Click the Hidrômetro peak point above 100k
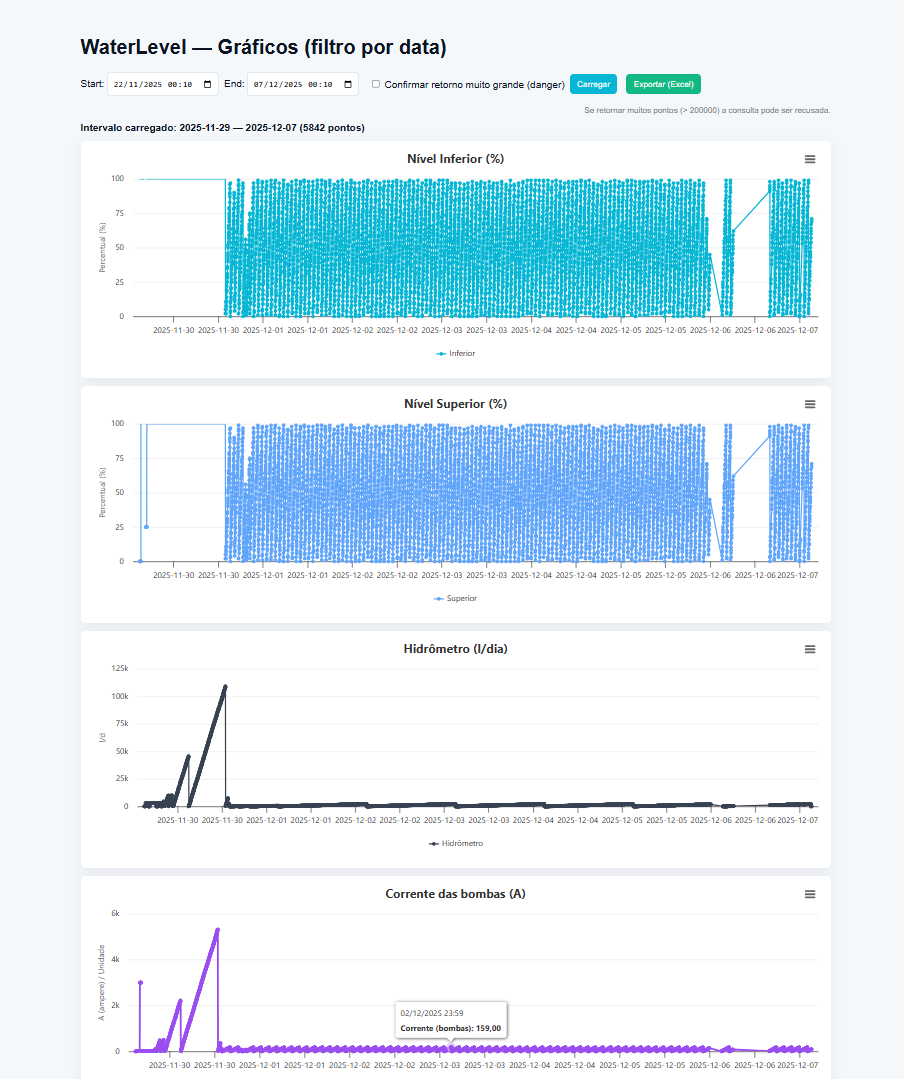This screenshot has width=904, height=1079. [225, 687]
